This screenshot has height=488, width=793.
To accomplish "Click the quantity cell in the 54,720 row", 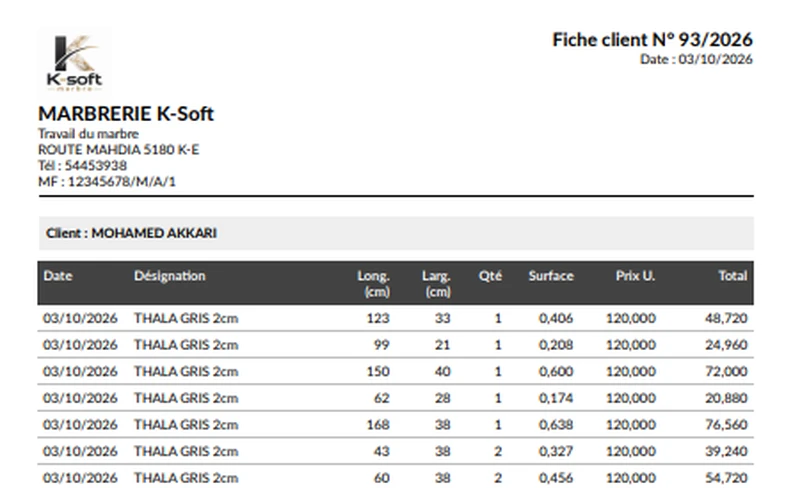I will point(498,478).
